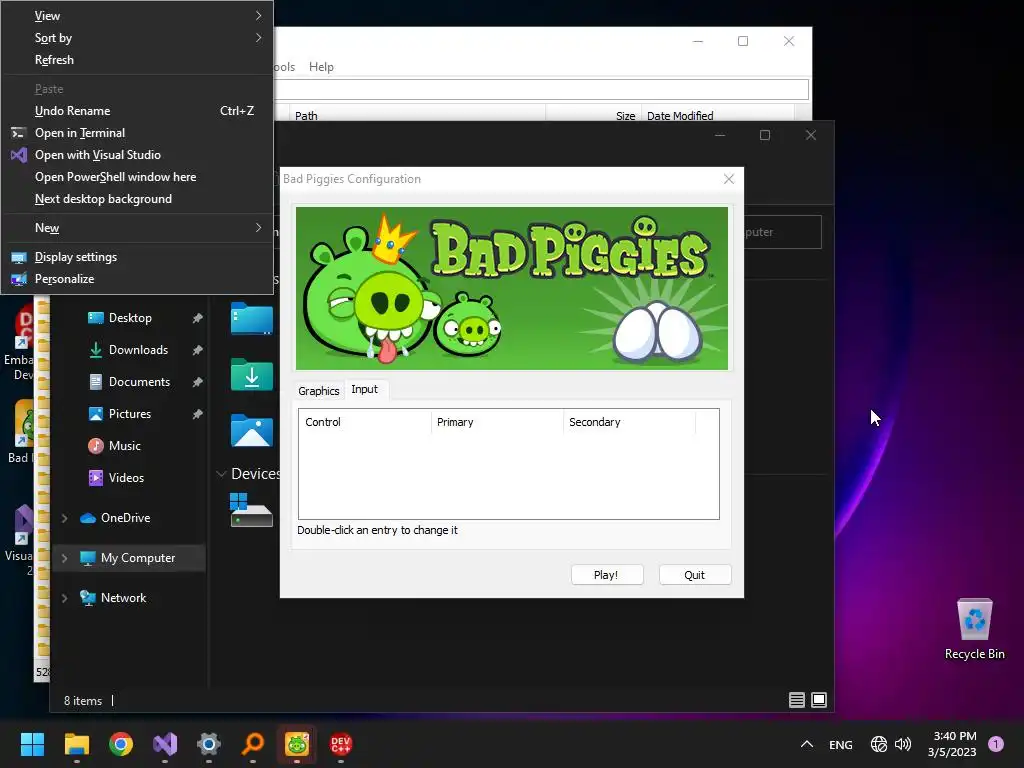This screenshot has height=768, width=1024.
Task: Select Open PowerShell window here
Action: coord(136,177)
